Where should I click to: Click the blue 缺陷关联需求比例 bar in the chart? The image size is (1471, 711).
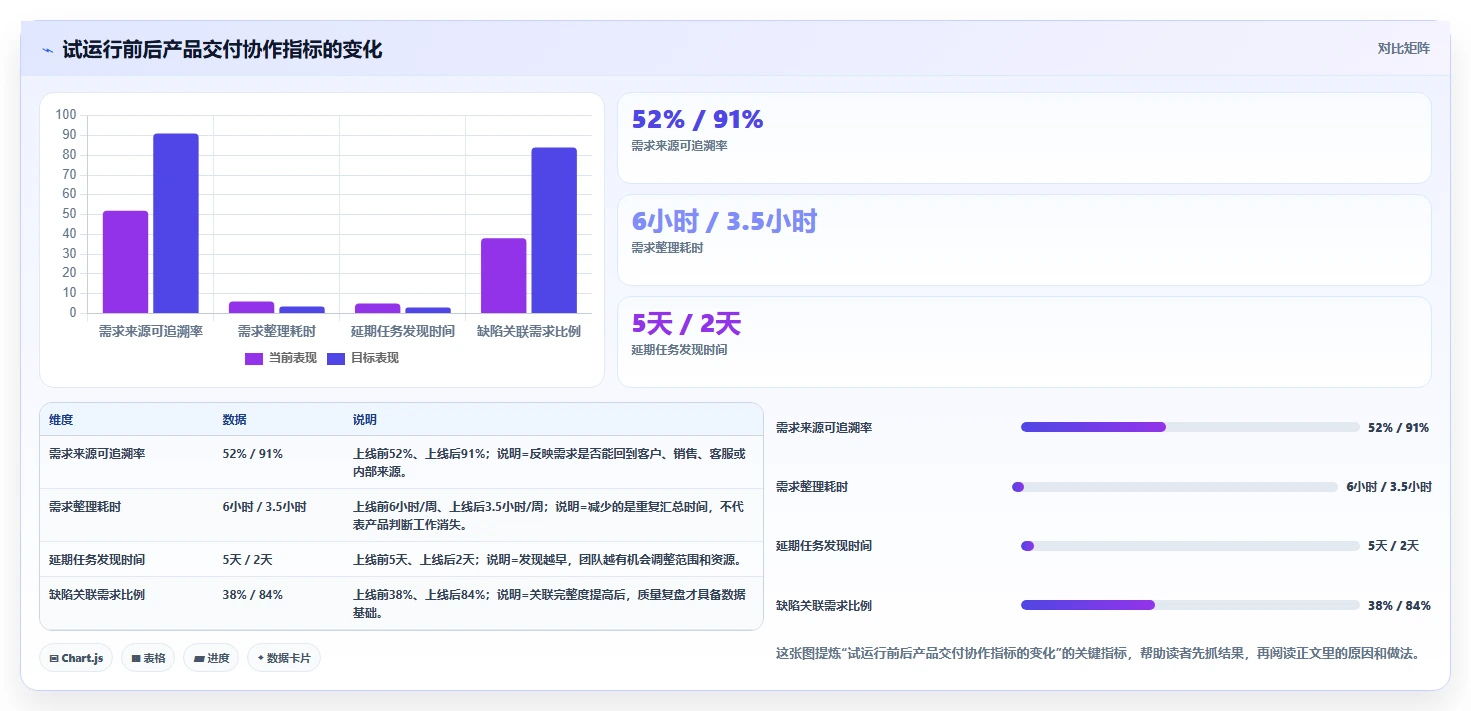(554, 230)
